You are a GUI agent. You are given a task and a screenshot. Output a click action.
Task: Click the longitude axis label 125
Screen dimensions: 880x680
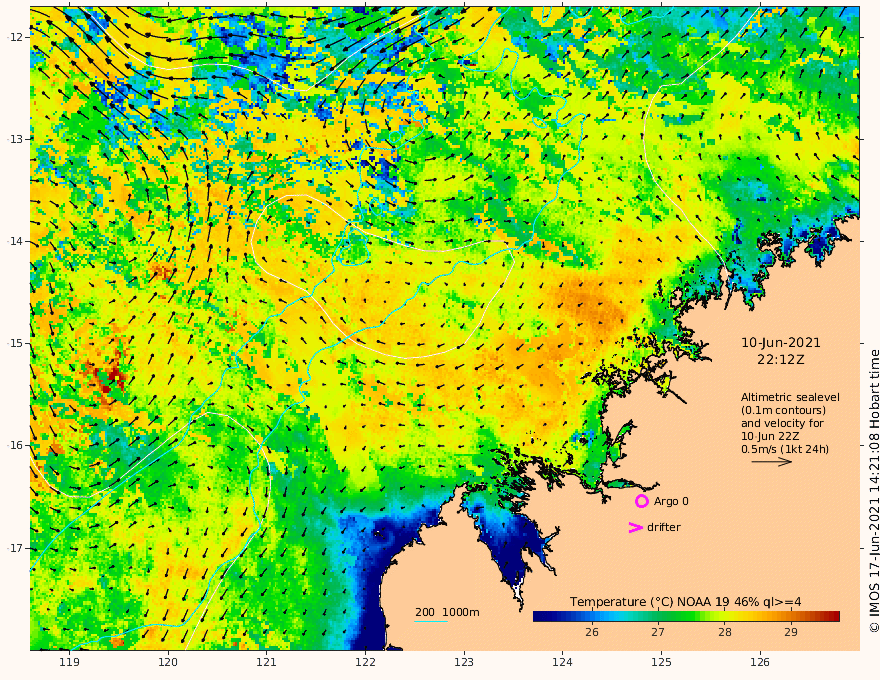662,663
